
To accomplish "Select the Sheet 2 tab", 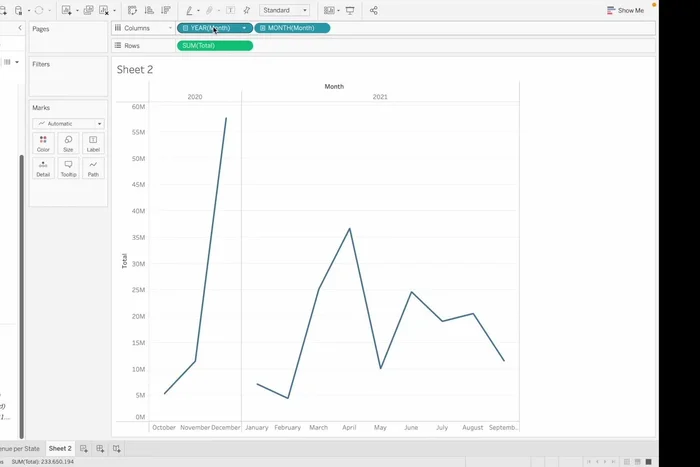I will pyautogui.click(x=60, y=449).
